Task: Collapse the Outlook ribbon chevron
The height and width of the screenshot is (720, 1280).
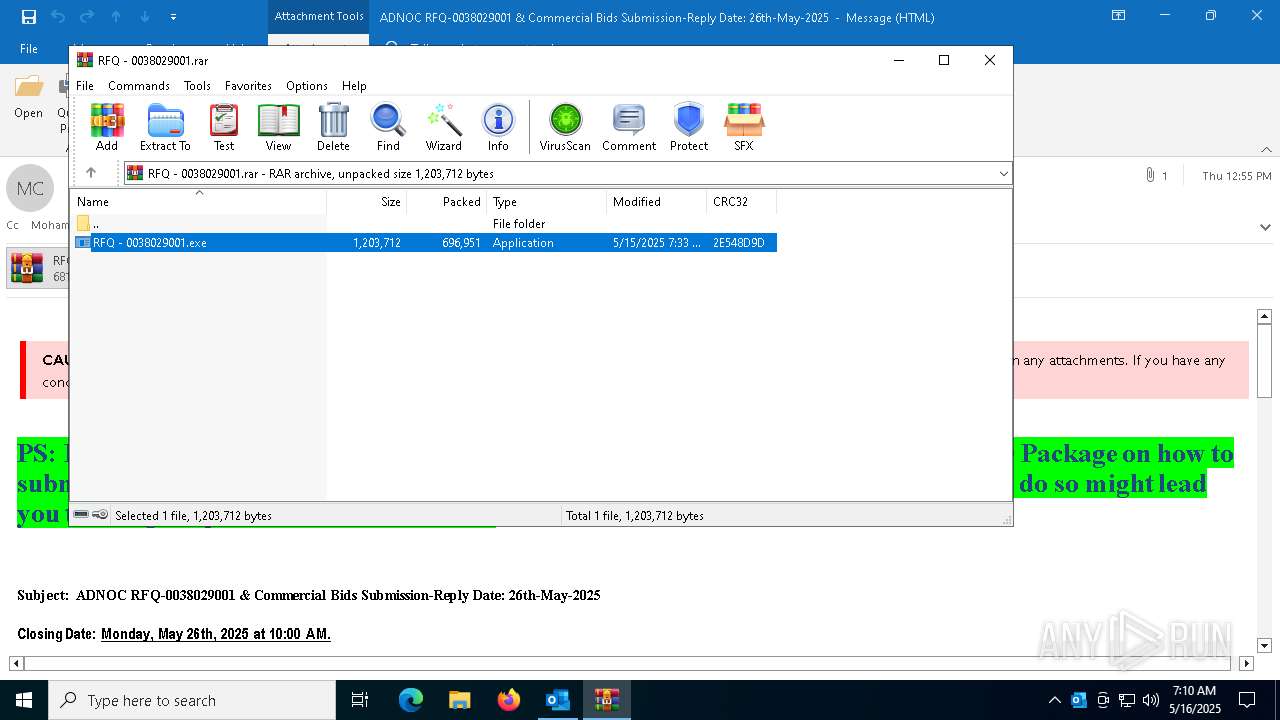Action: [x=1265, y=149]
